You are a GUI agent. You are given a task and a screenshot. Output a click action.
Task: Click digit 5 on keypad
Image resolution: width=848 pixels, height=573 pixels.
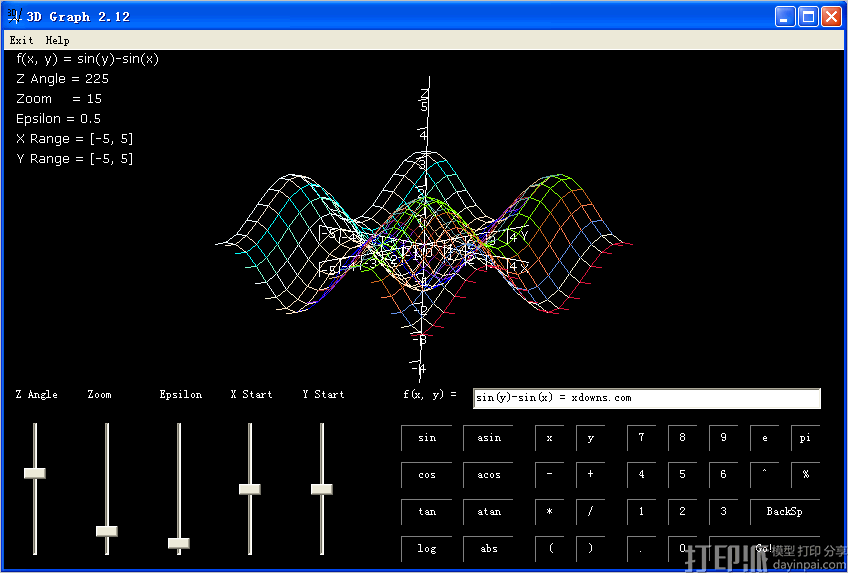(x=683, y=475)
